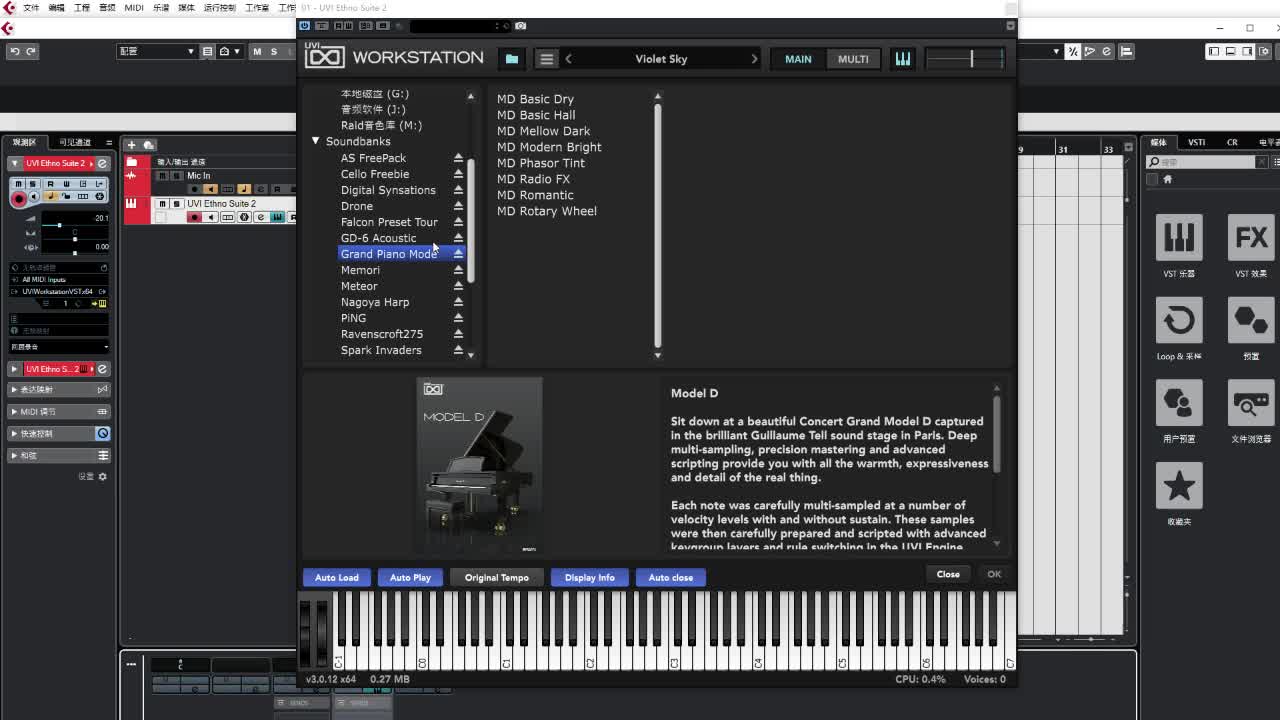Screen dimensions: 1280x720
Task: Open the UVI Workstation browser folder icon
Action: 512,59
